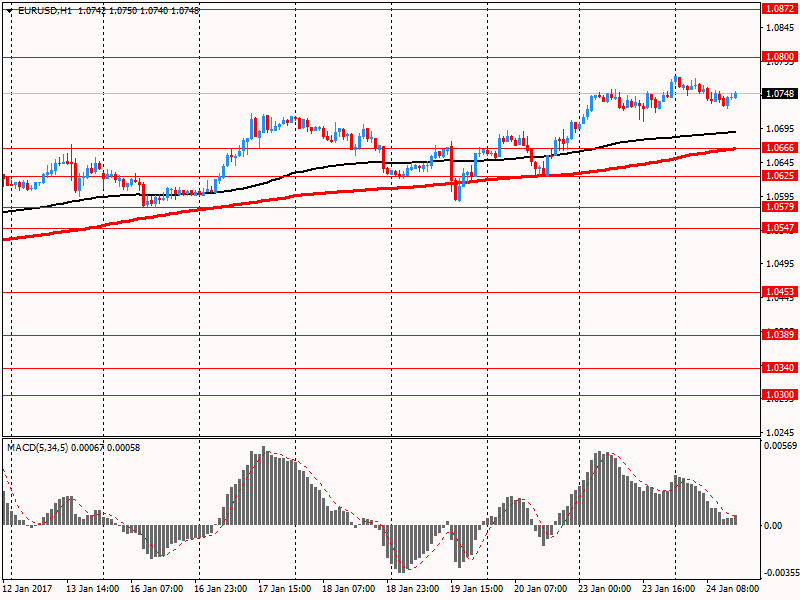Click the EURUSD,H1 chart title text
This screenshot has height=600, width=800.
(44, 11)
